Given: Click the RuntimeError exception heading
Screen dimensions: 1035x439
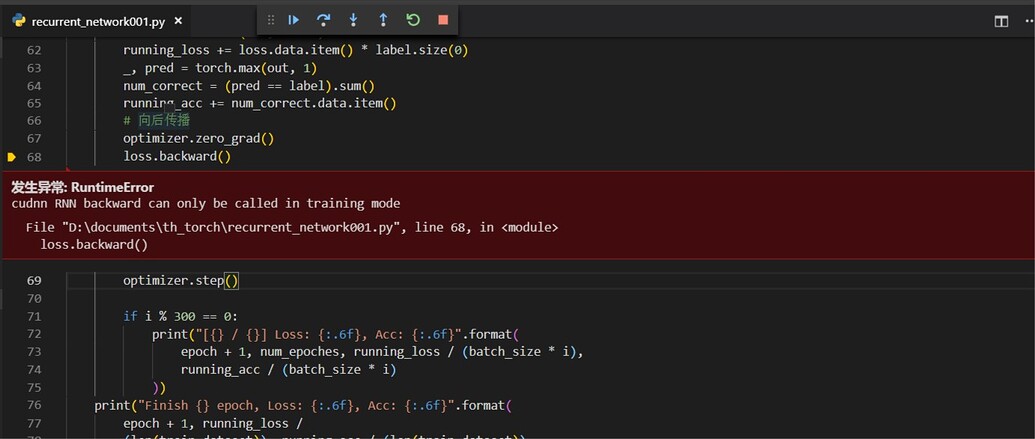Looking at the screenshot, I should pos(82,187).
